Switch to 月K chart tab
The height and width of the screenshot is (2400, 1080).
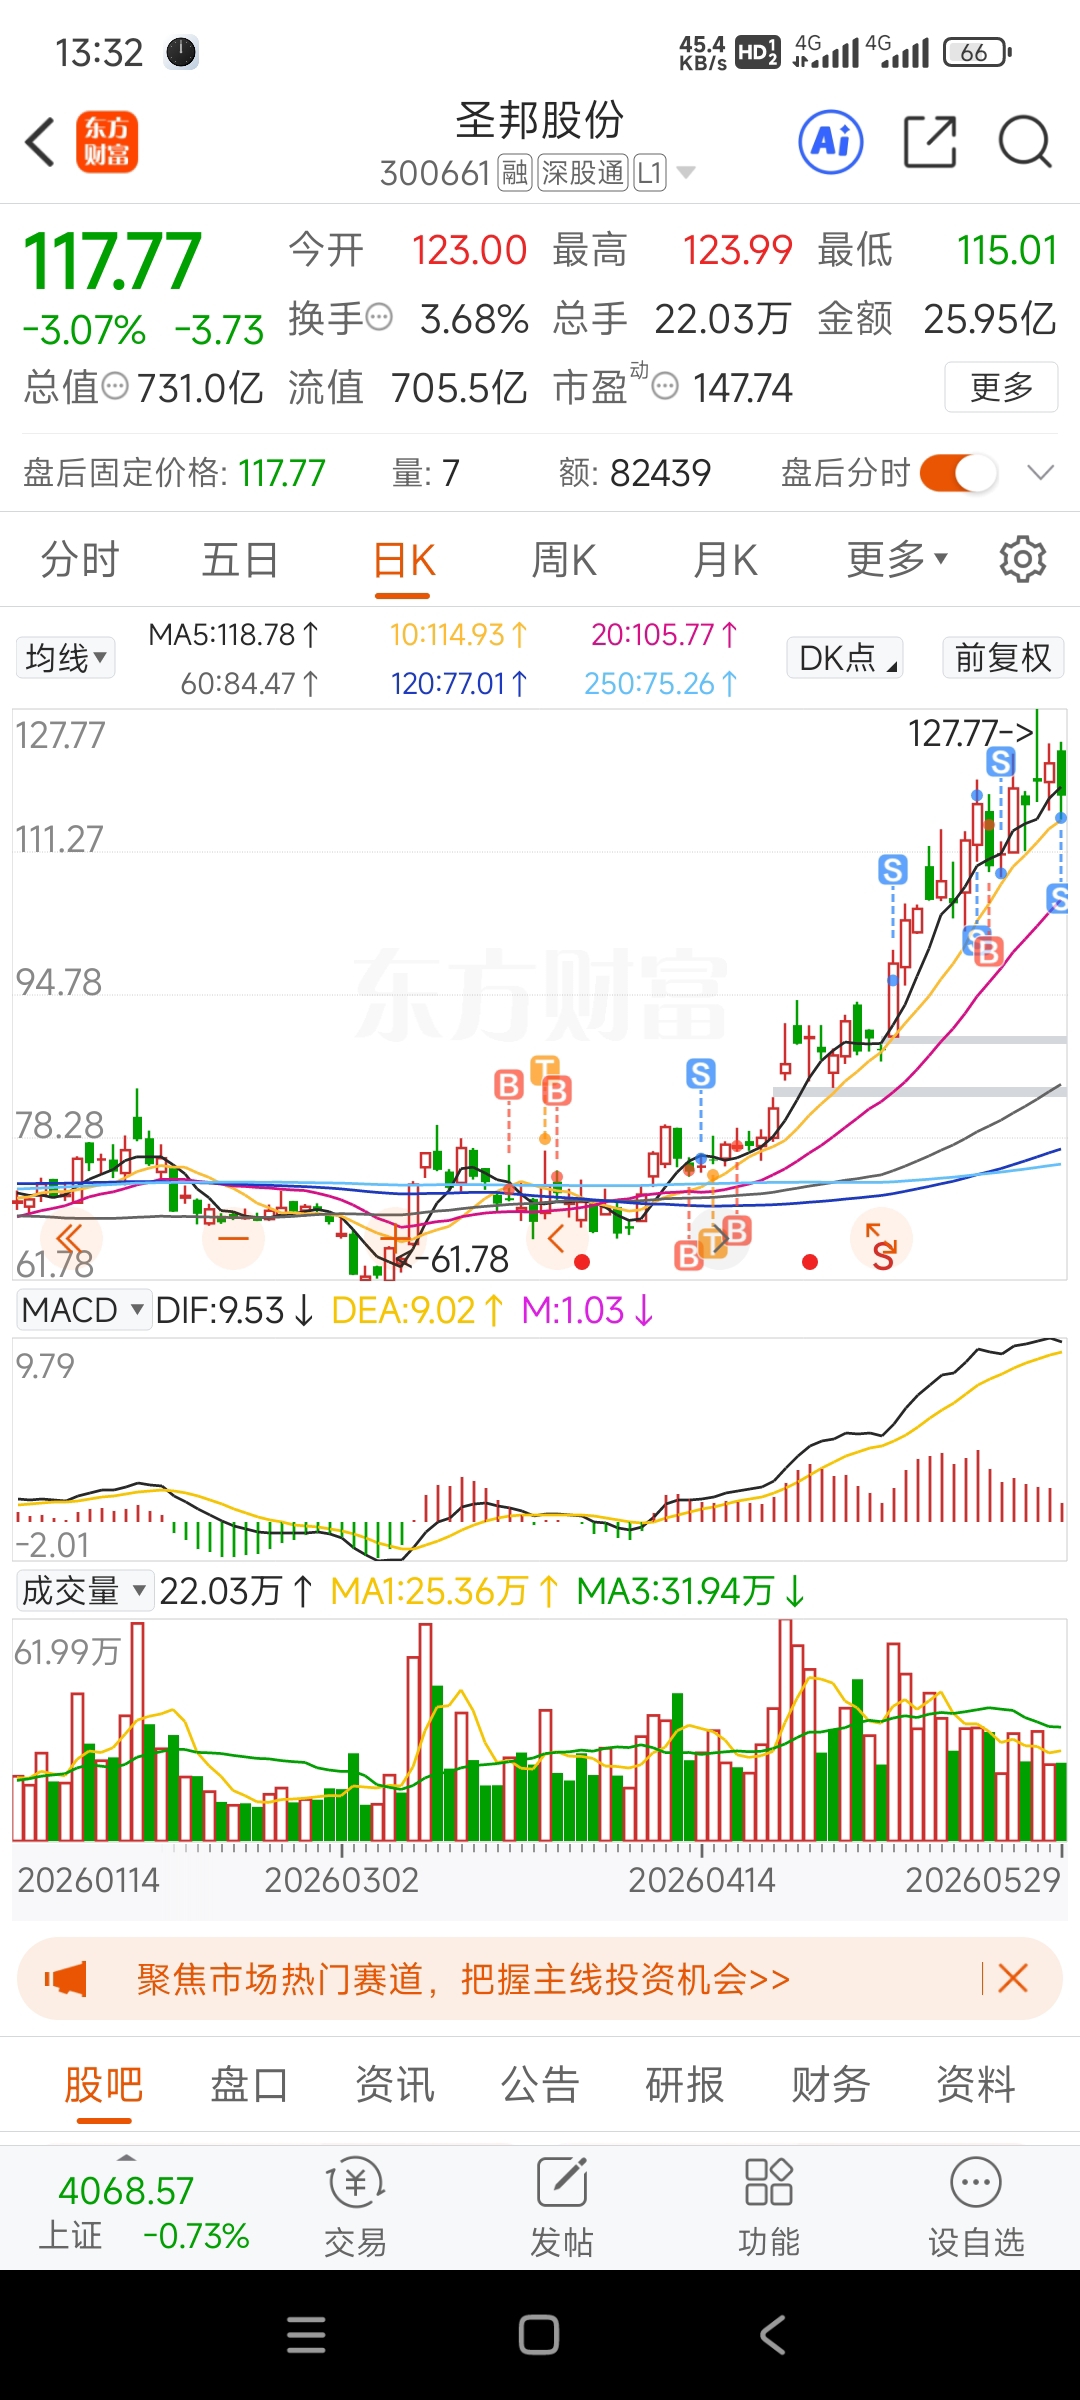[x=726, y=559]
